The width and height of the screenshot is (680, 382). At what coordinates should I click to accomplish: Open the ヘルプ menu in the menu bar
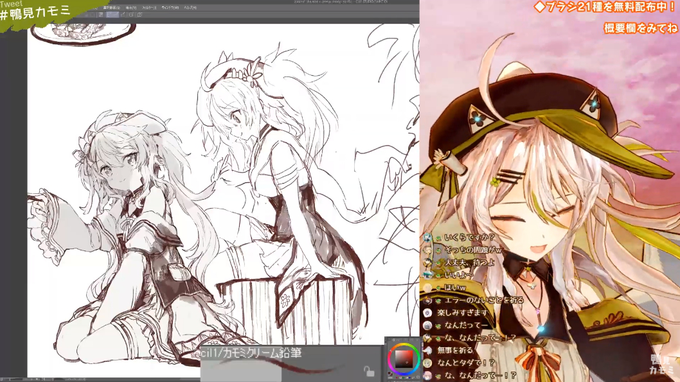pyautogui.click(x=190, y=8)
